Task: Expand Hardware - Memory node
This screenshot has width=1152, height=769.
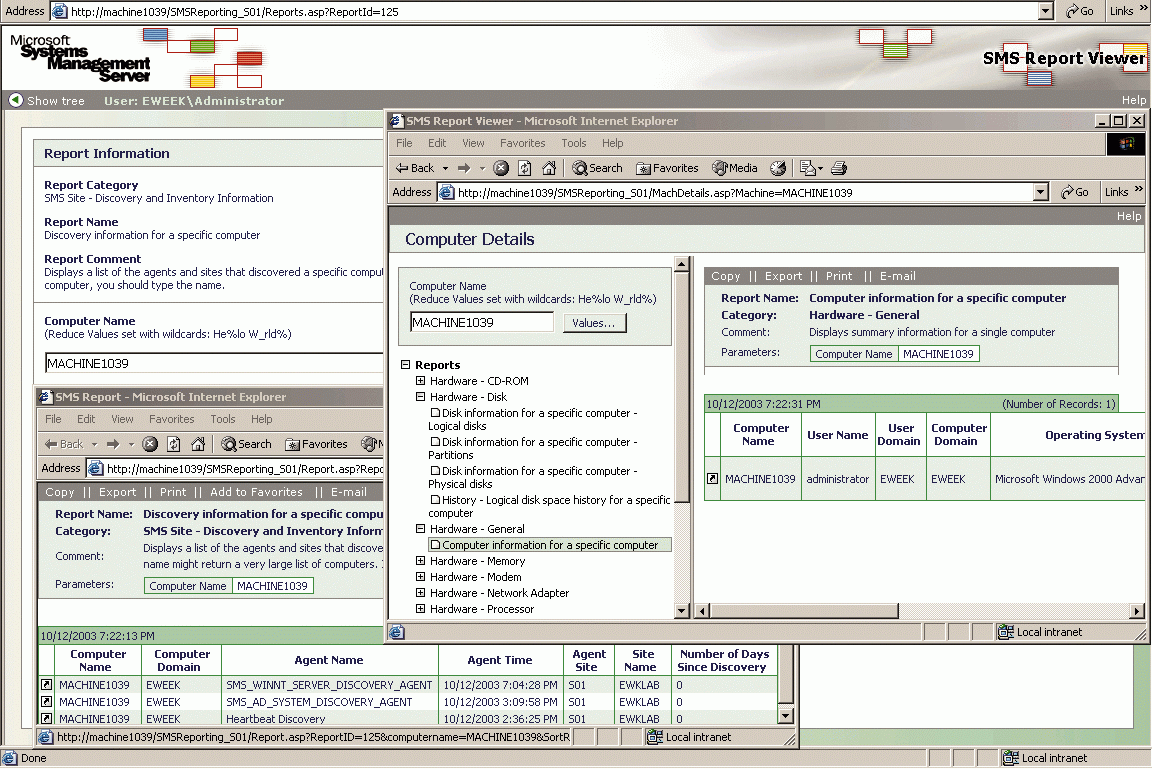Action: coord(420,561)
